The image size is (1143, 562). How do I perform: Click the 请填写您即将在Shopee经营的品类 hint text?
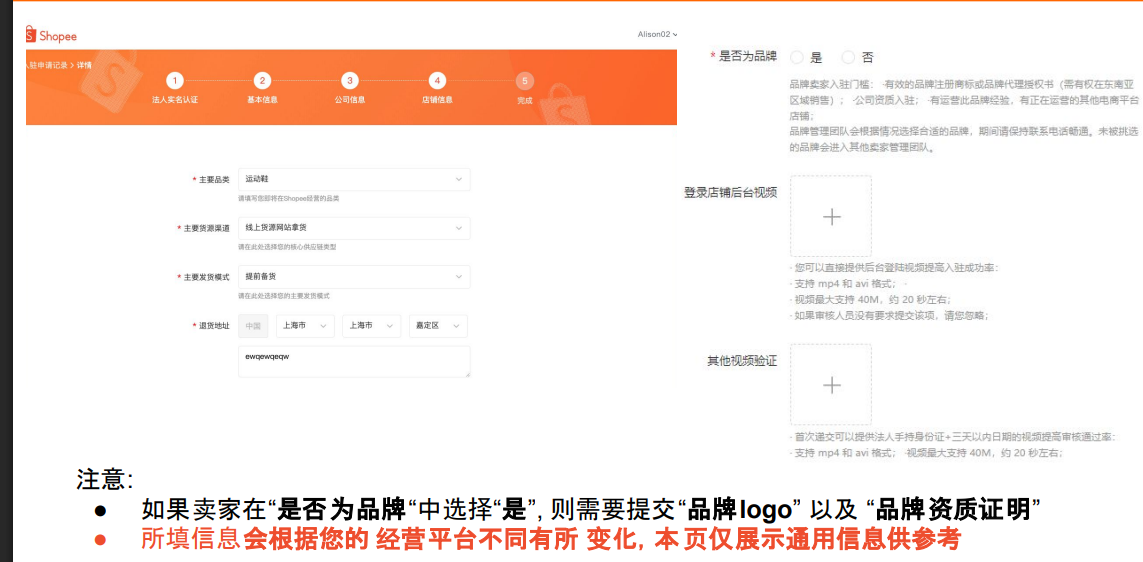[x=289, y=198]
